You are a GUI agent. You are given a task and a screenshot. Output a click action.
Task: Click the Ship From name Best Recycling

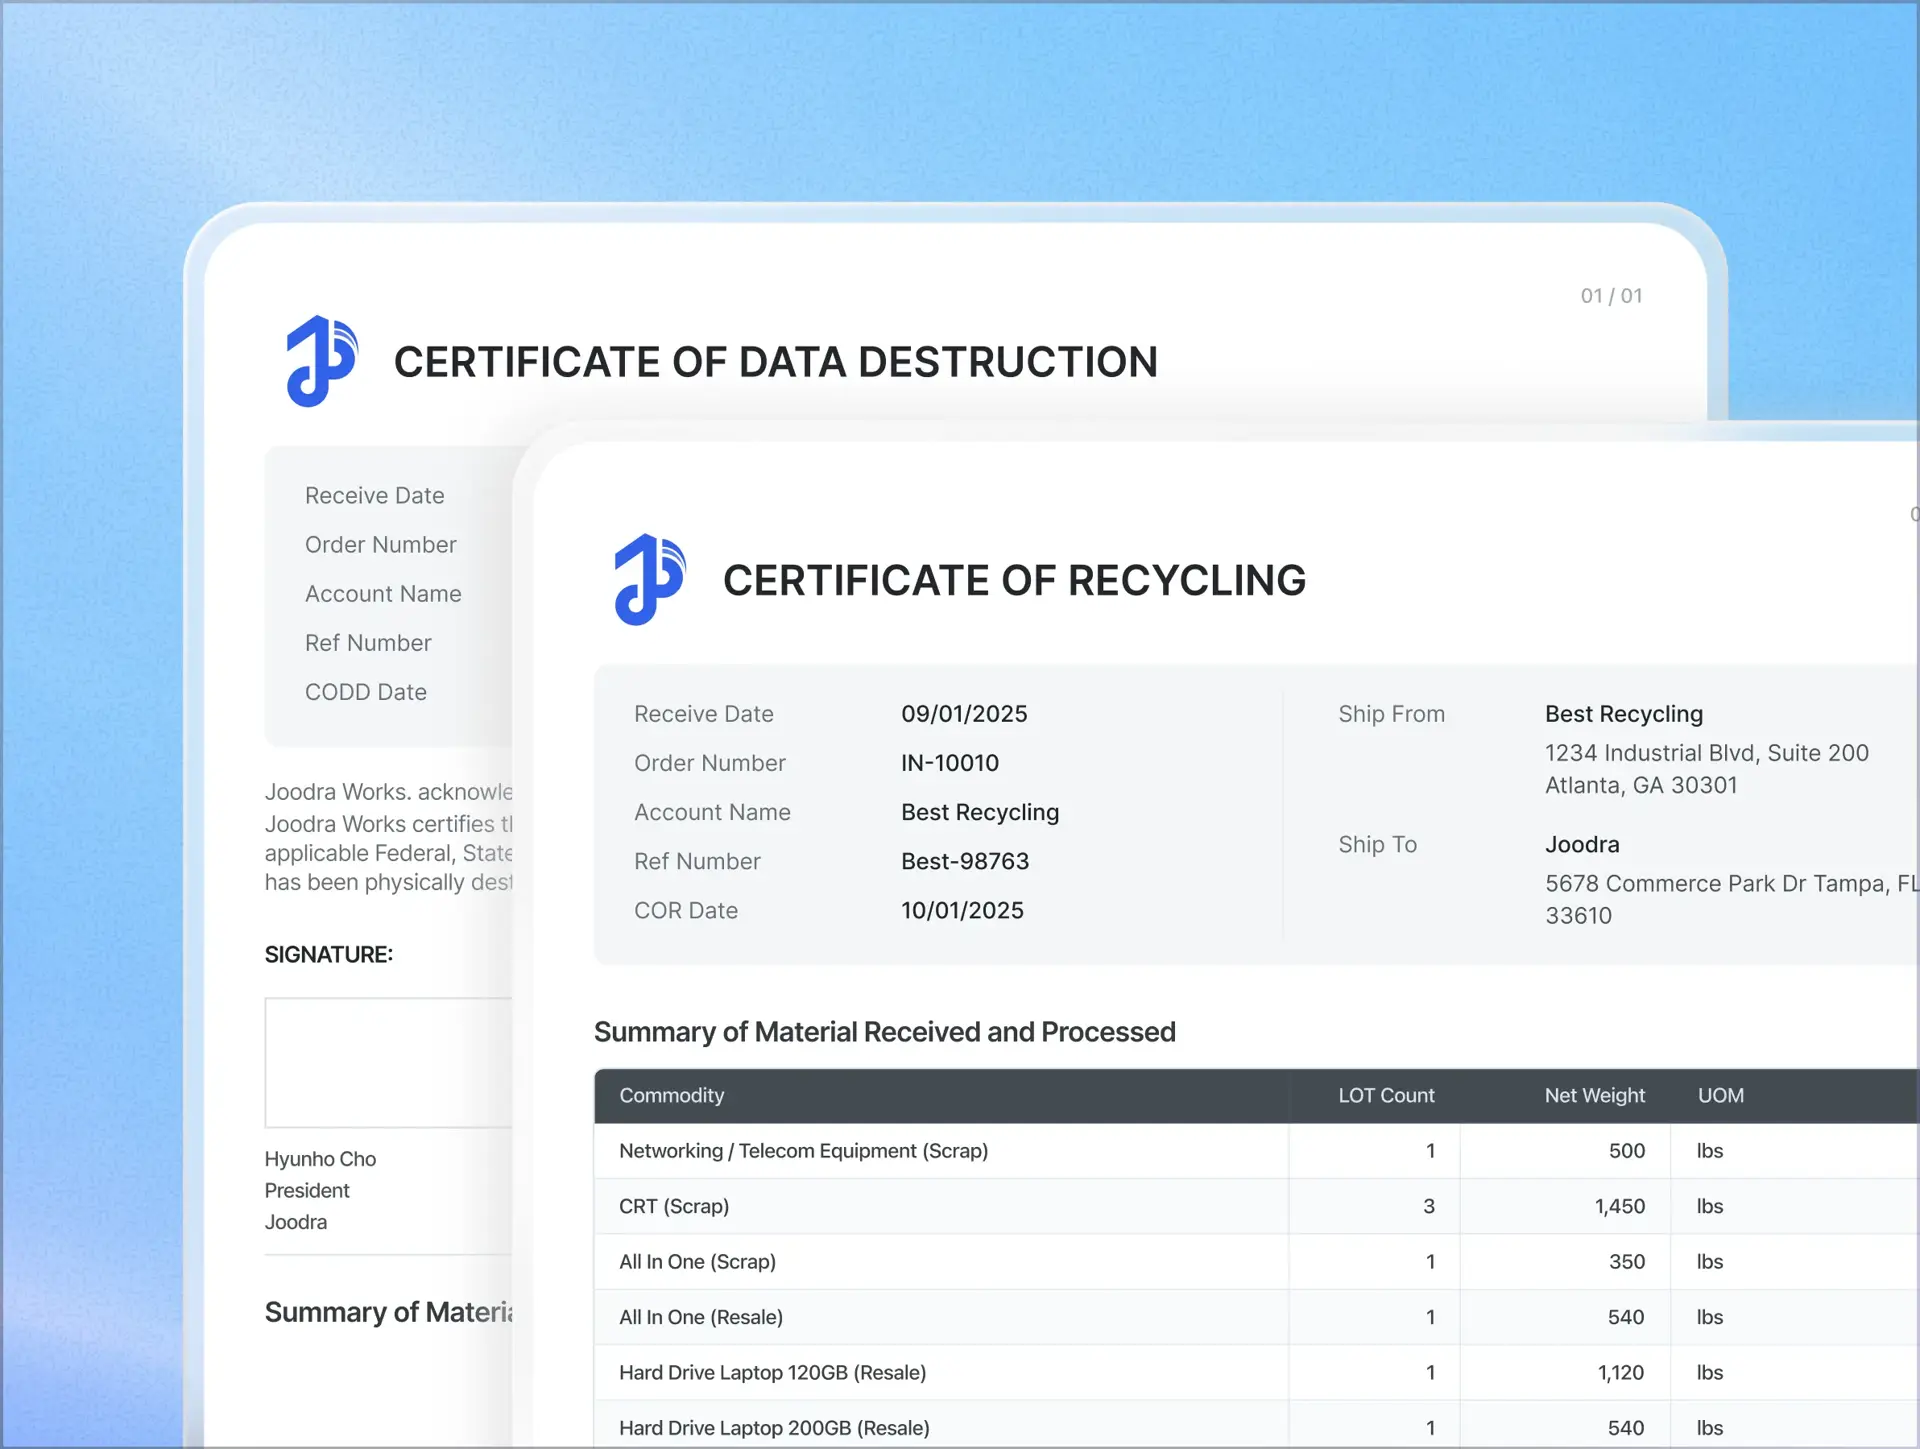point(1624,714)
